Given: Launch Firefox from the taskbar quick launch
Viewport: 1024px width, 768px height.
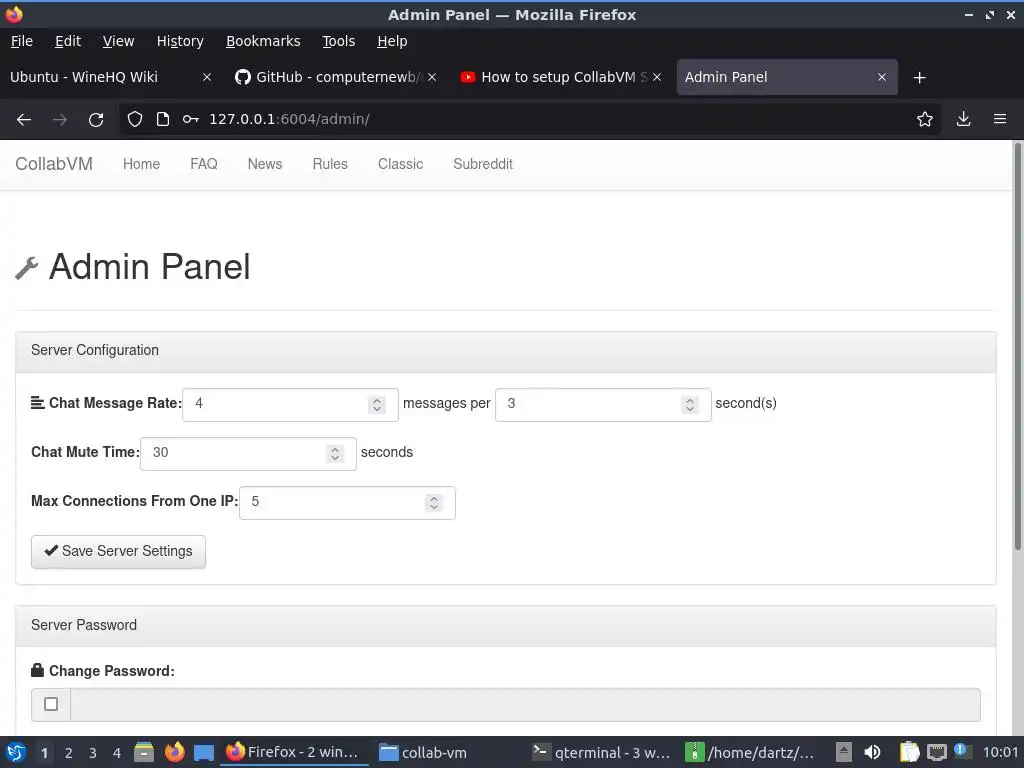Looking at the screenshot, I should (x=174, y=752).
